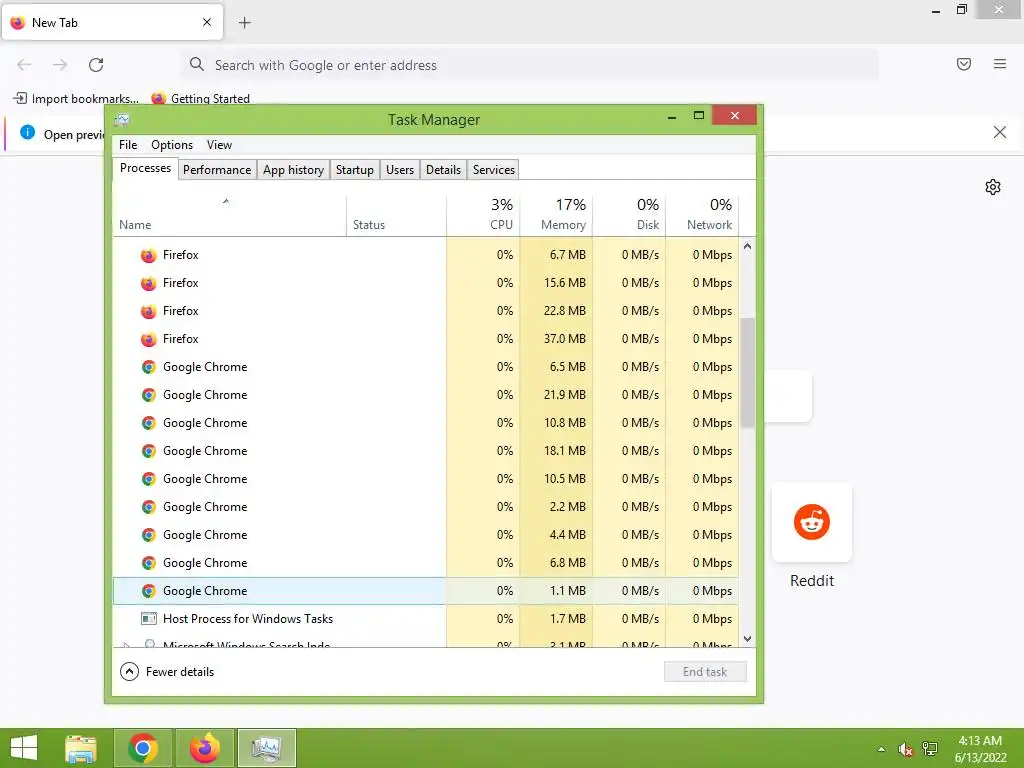Screen dimensions: 1024x768
Task: Click the Task Manager title bar icon
Action: (122, 120)
